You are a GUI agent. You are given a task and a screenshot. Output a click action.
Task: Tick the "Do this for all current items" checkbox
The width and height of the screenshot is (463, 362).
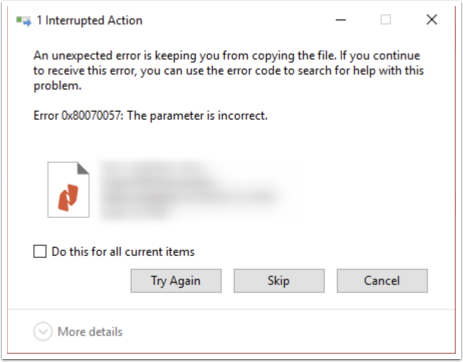point(40,251)
